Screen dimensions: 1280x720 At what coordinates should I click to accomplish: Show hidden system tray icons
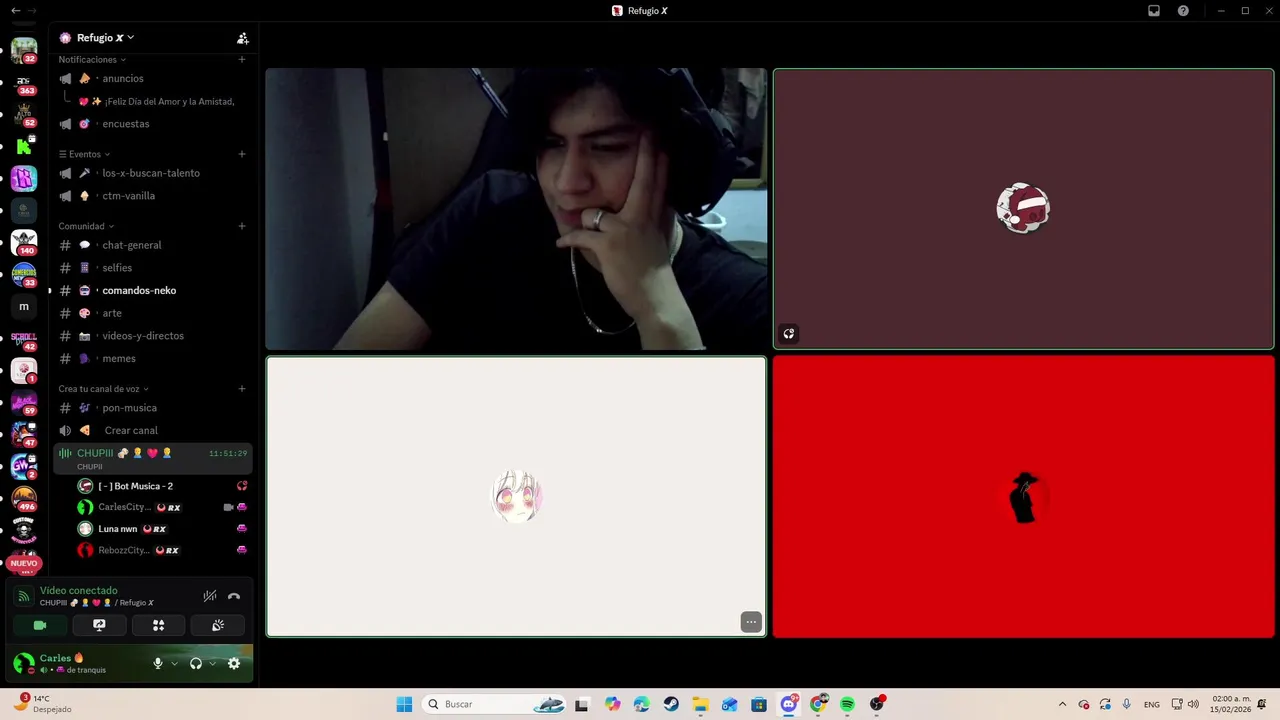pos(1062,704)
